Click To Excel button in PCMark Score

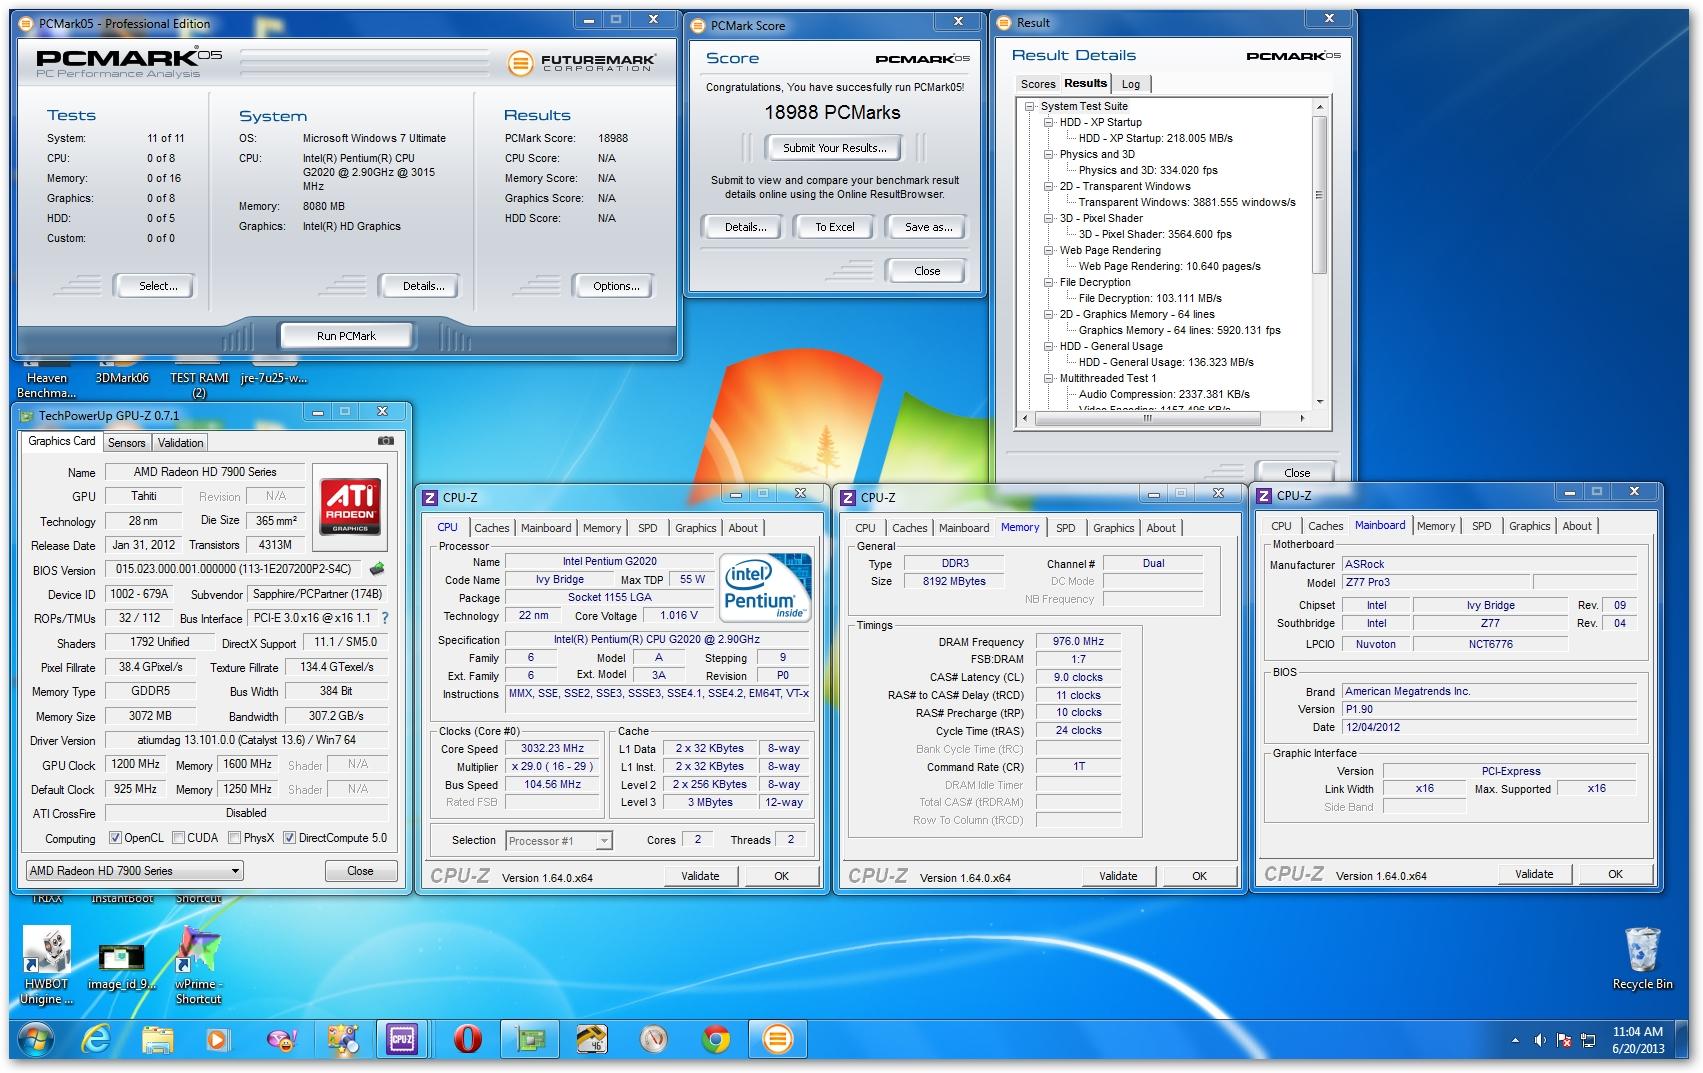coord(834,227)
